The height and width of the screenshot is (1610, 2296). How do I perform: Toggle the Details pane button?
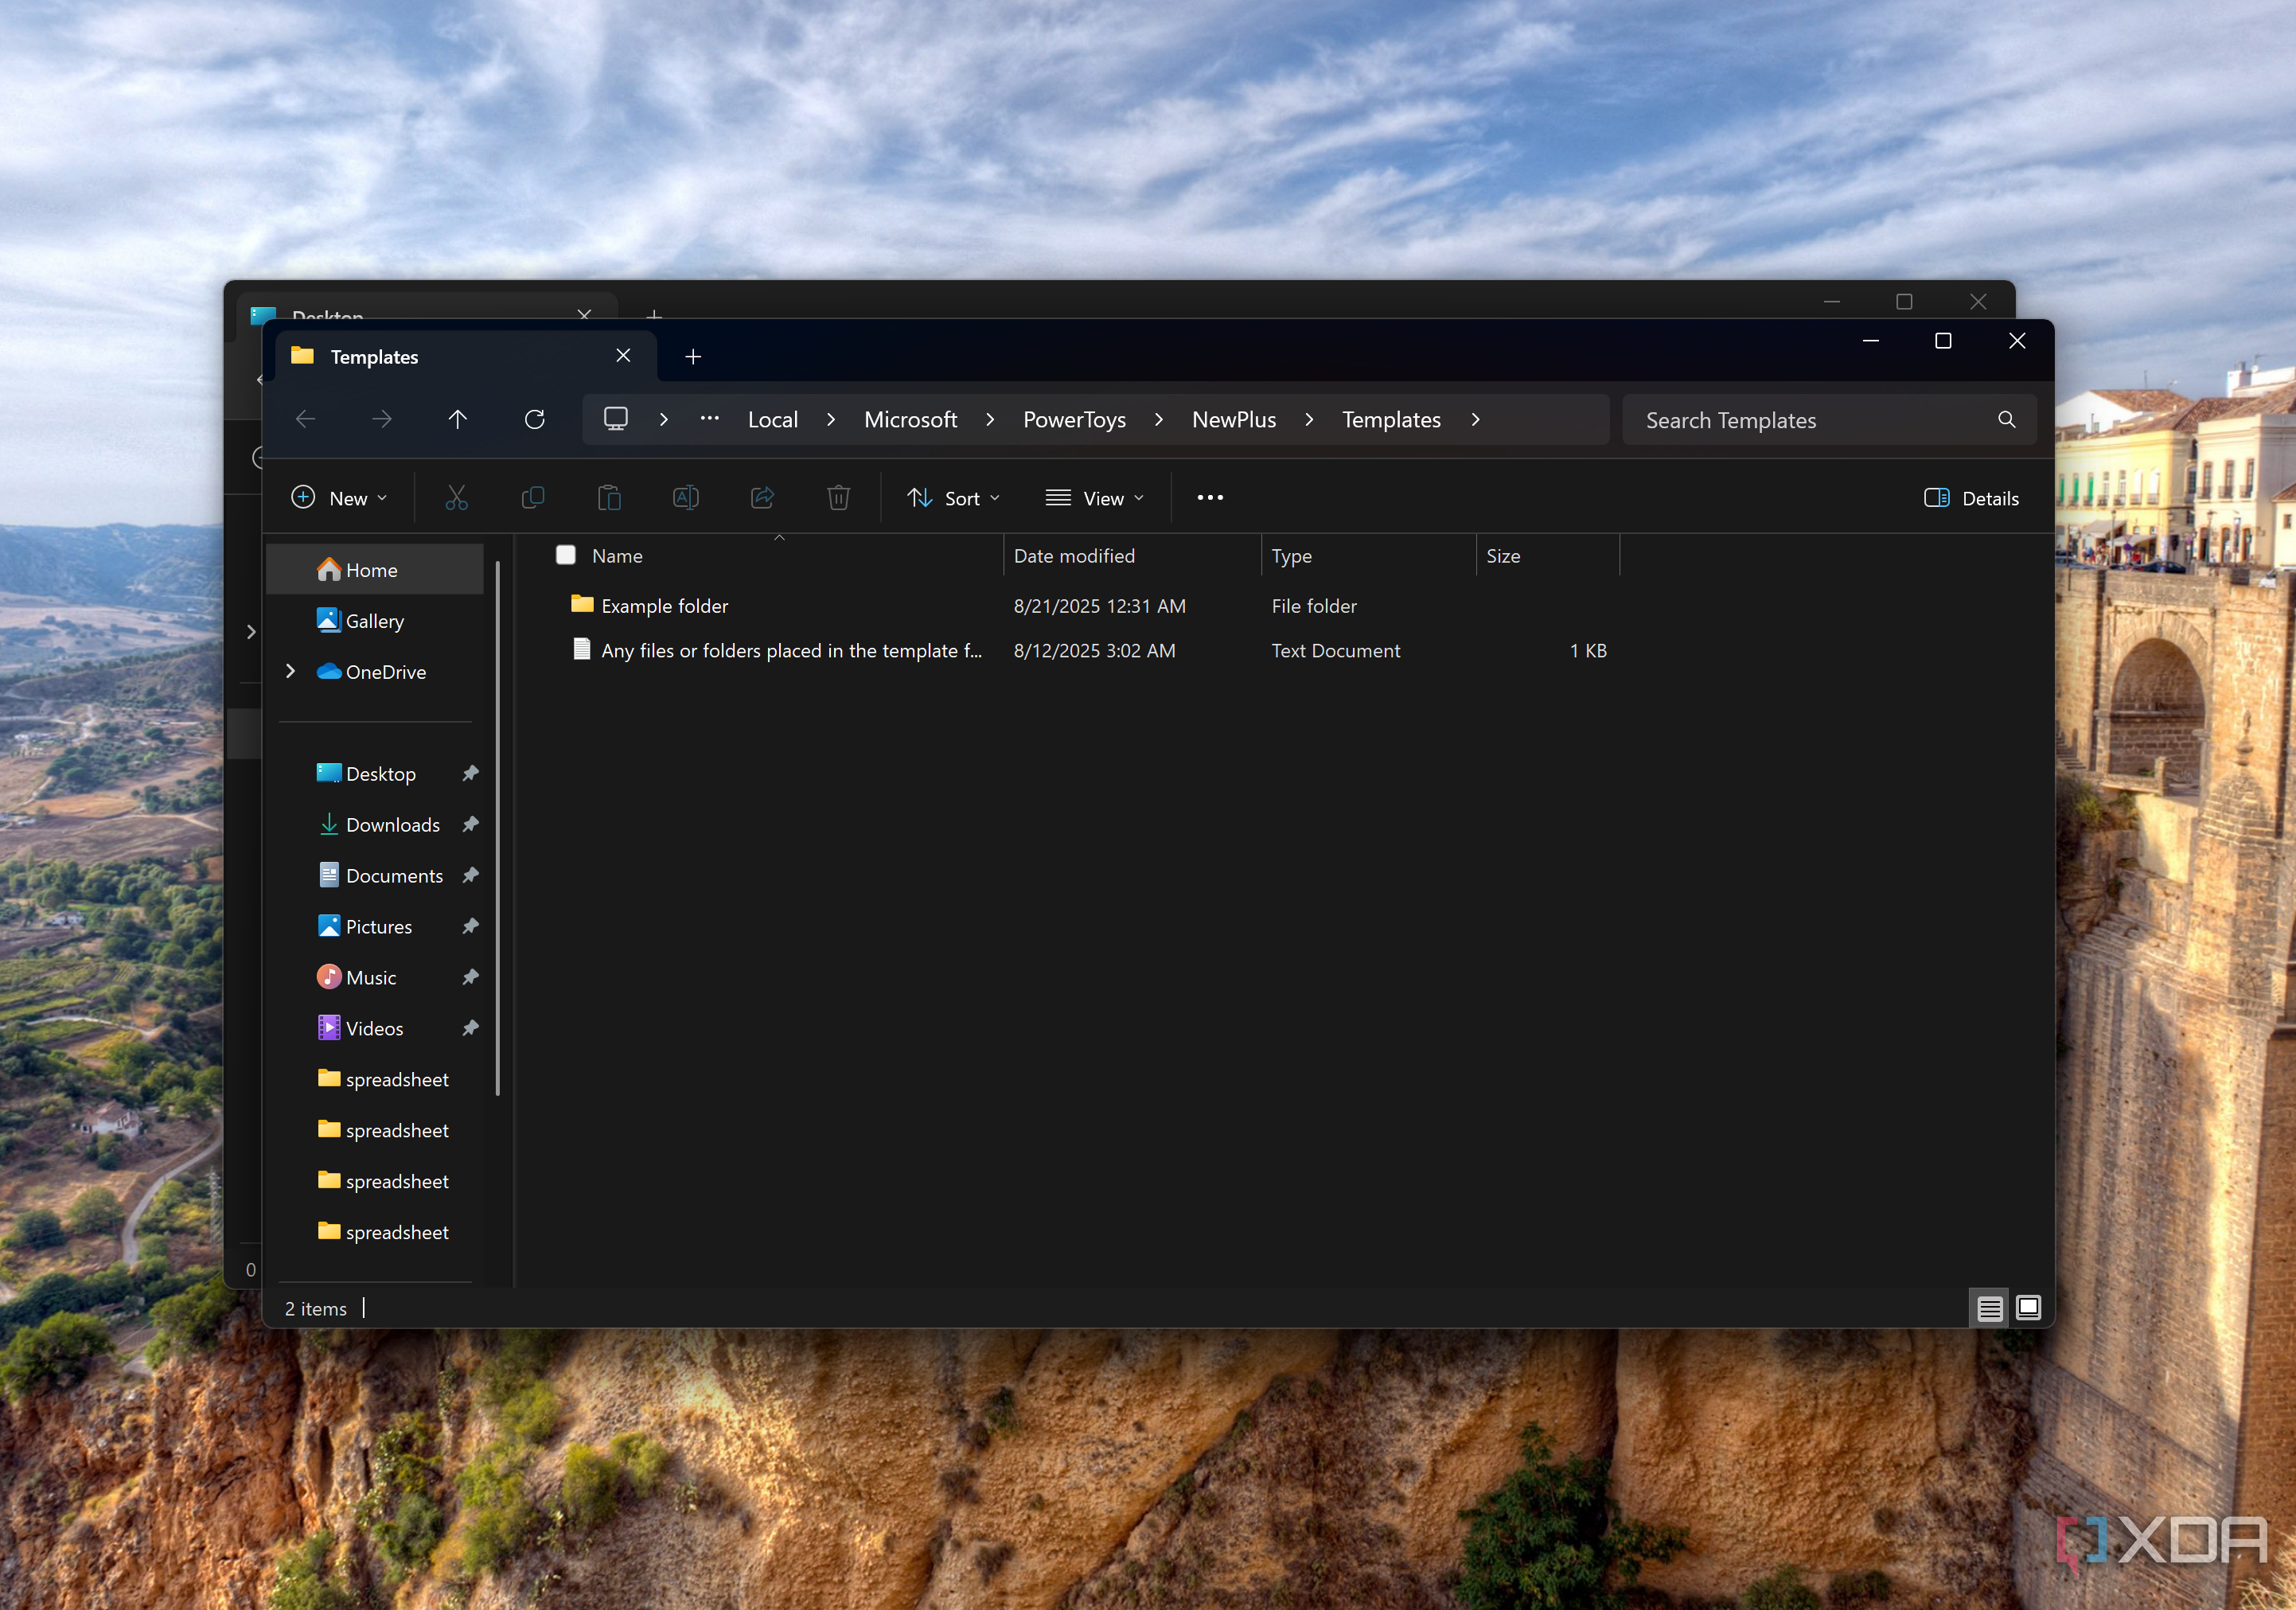(x=1971, y=498)
